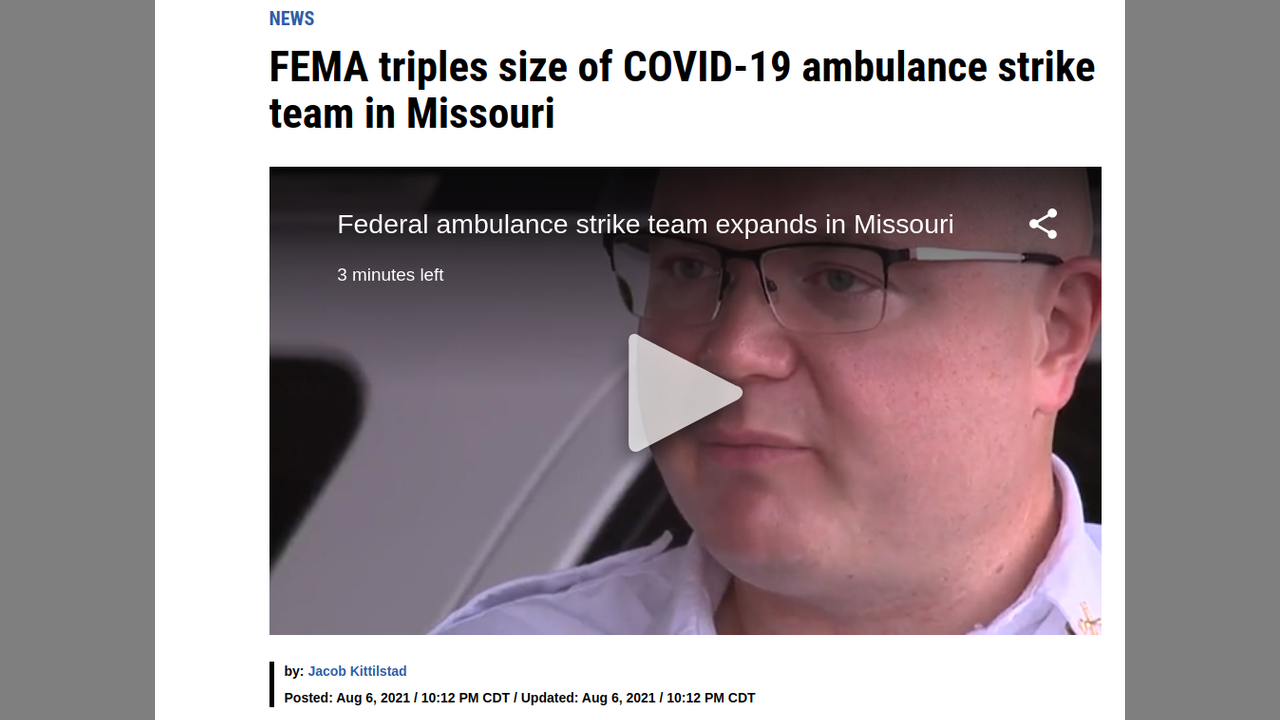Screen dimensions: 1280x720
Task: Click the Updated Aug 6, 2021 timestamp
Action: coord(638,698)
